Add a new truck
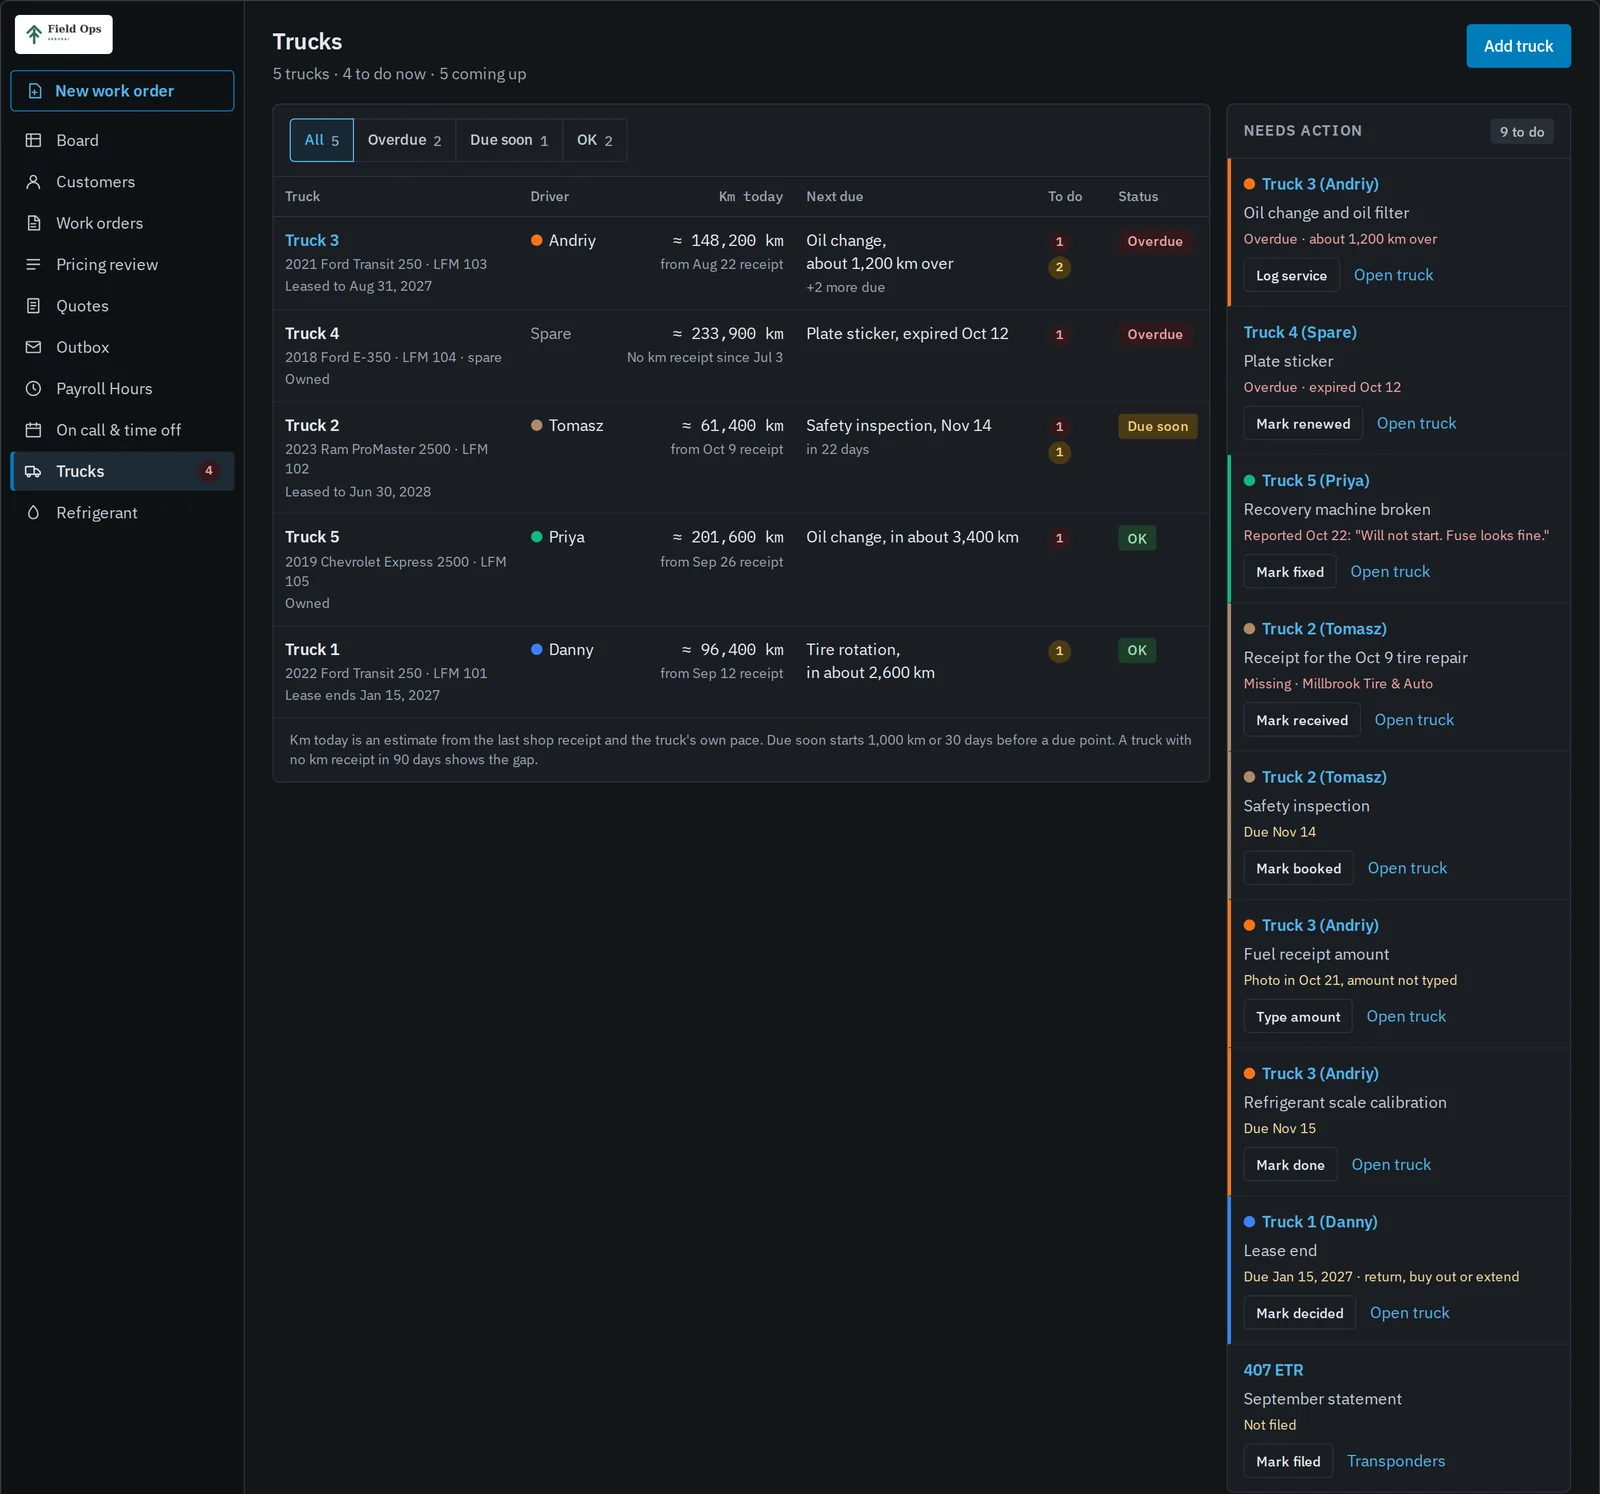The width and height of the screenshot is (1600, 1494). click(x=1518, y=46)
